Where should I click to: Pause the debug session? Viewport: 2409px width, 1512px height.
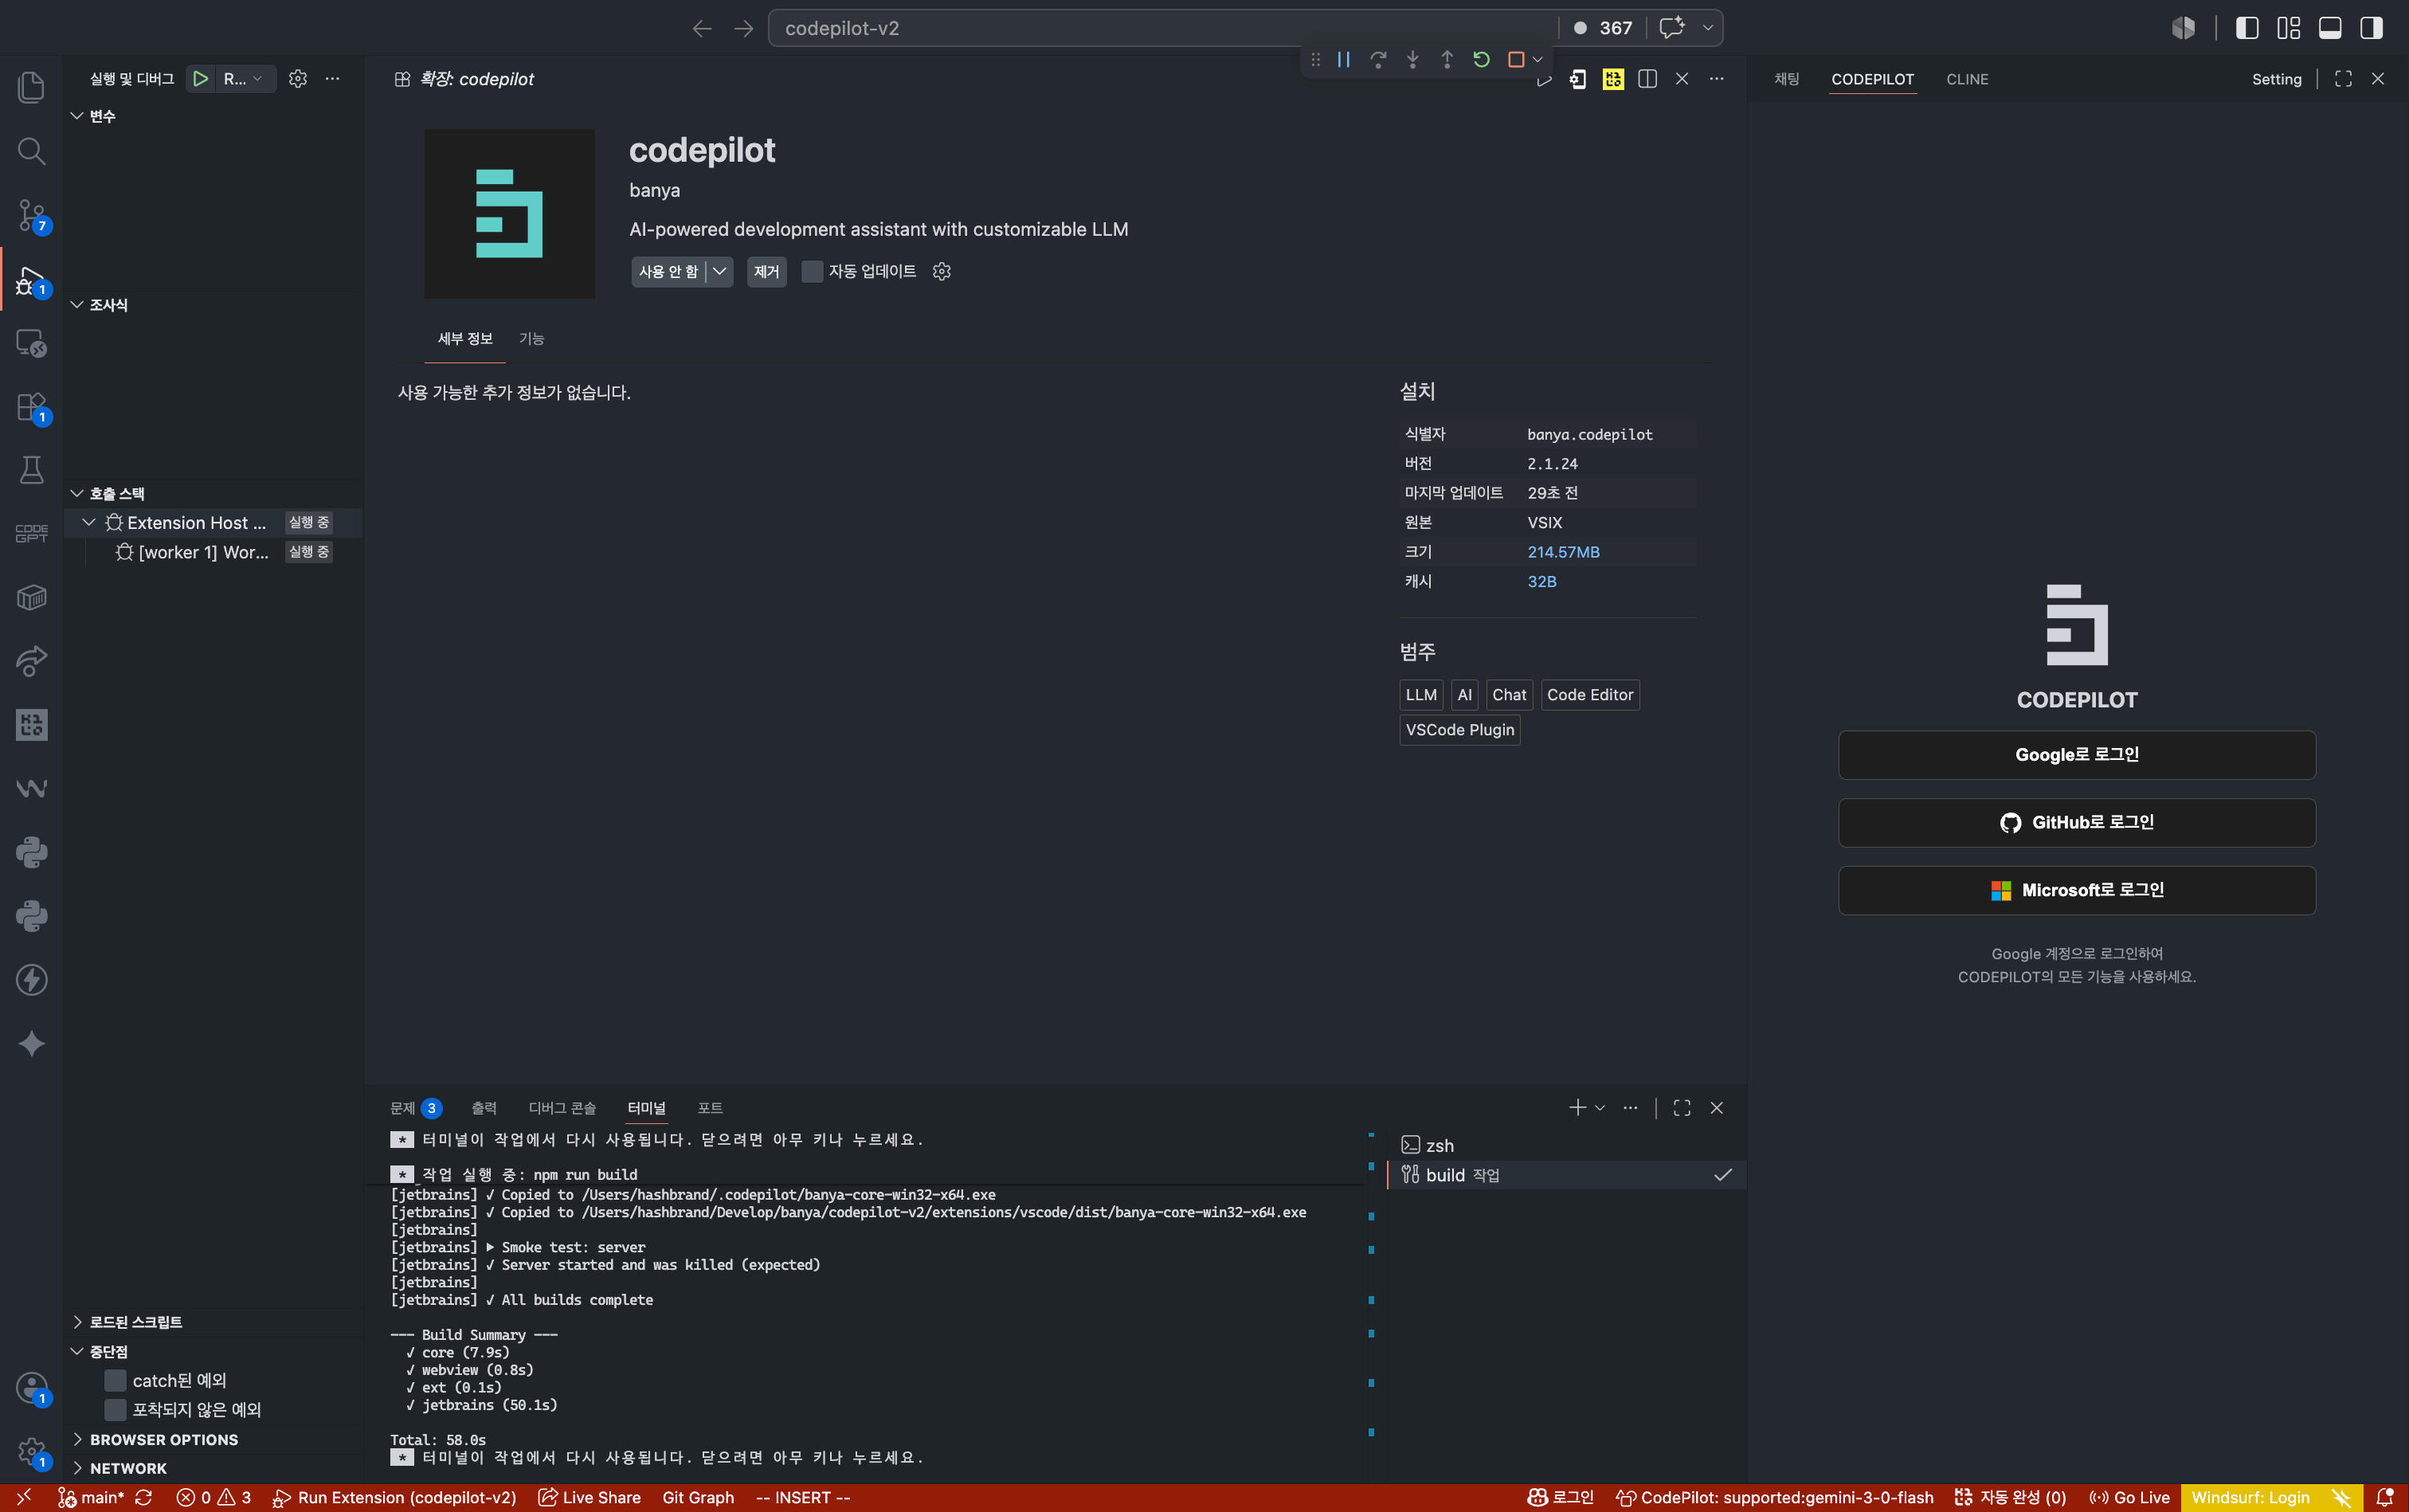coord(1344,60)
